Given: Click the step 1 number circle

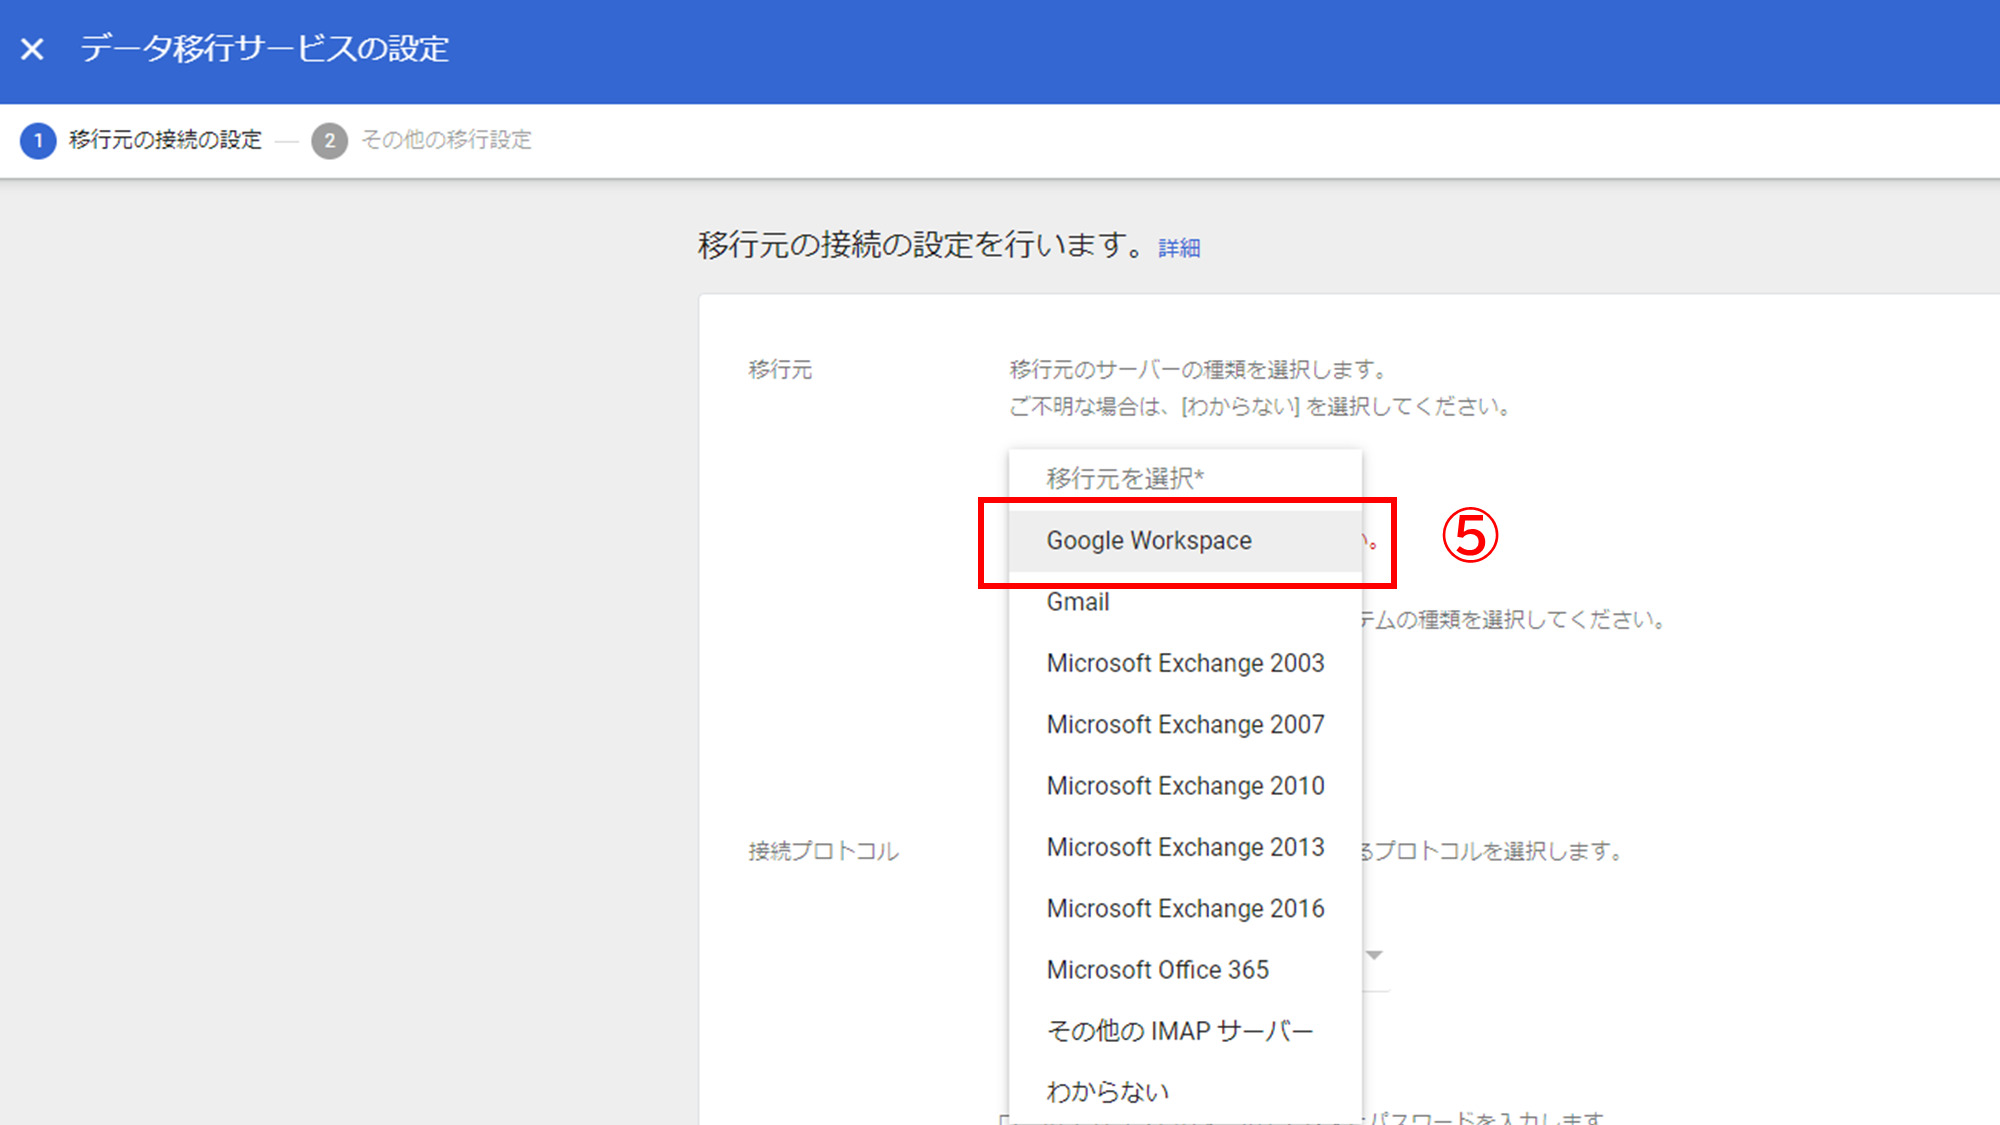Looking at the screenshot, I should [38, 140].
